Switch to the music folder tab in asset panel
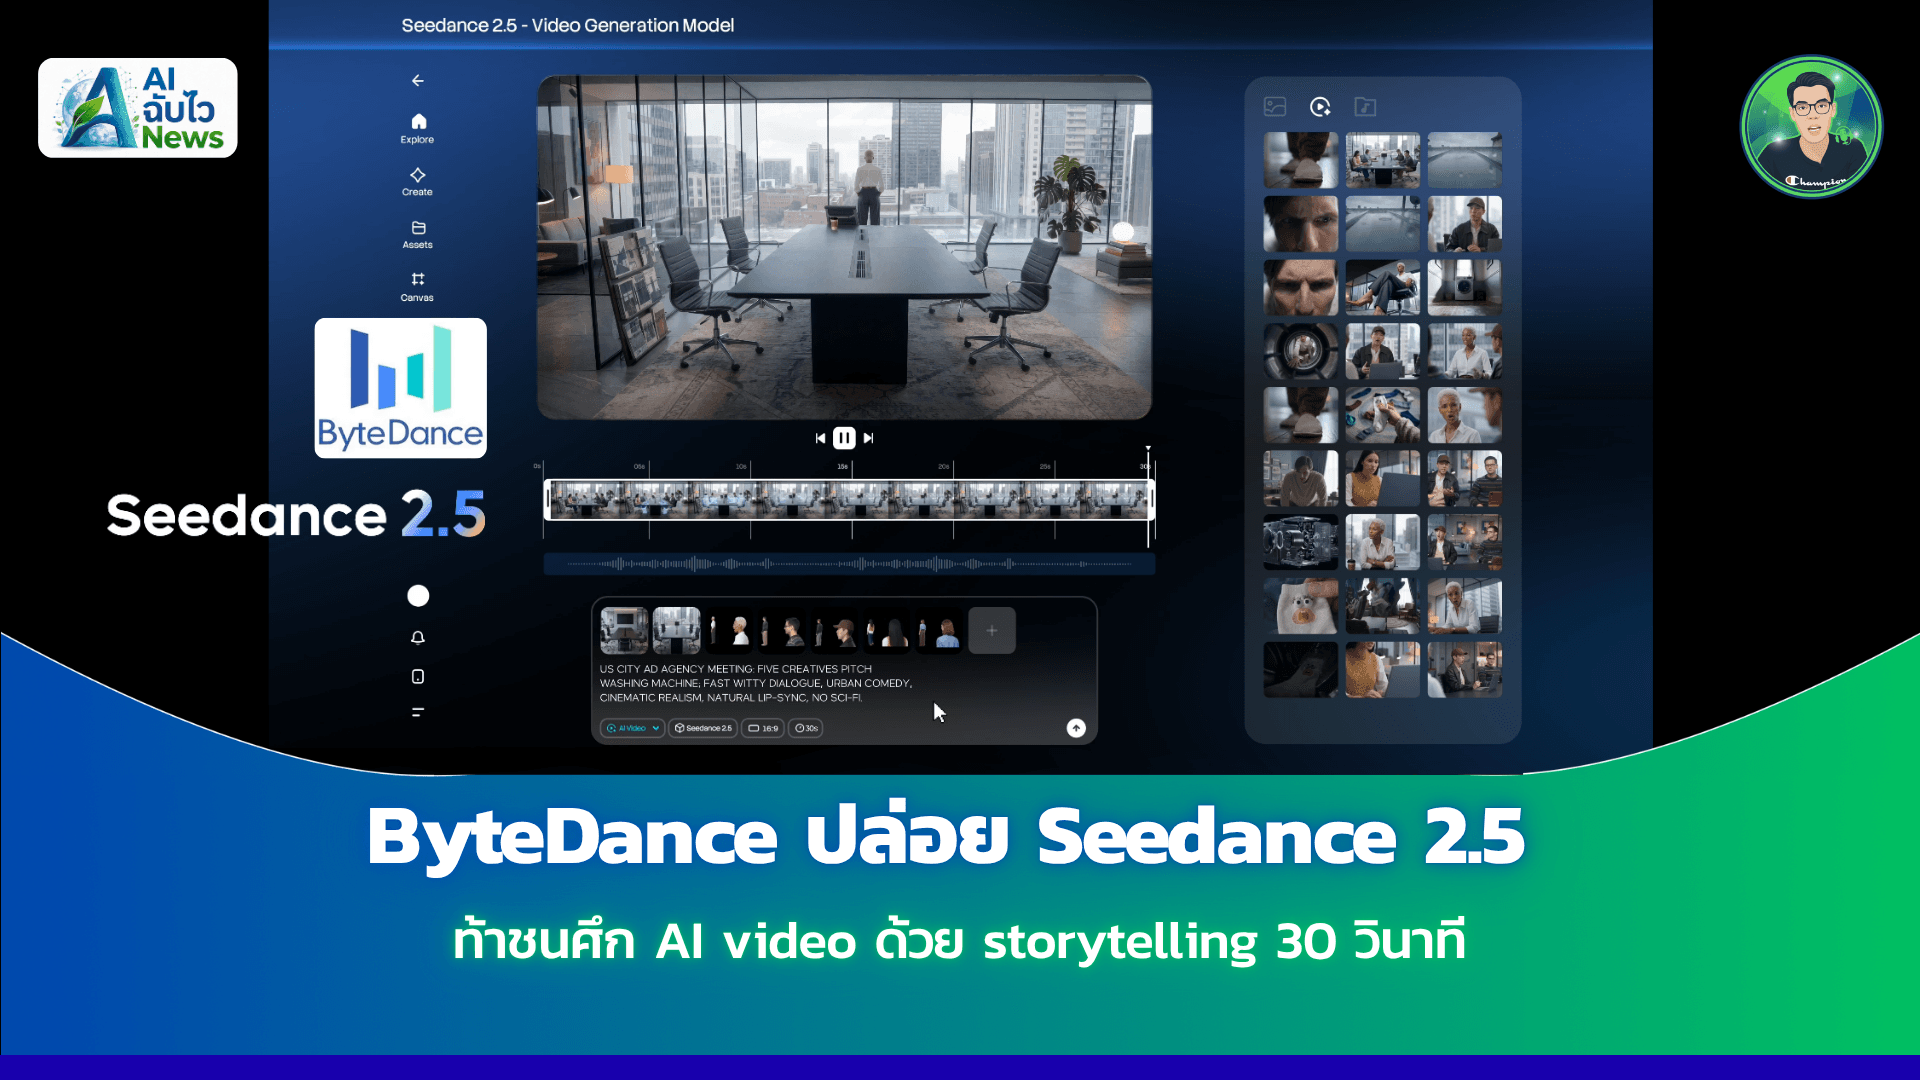This screenshot has width=1920, height=1080. [x=1365, y=106]
